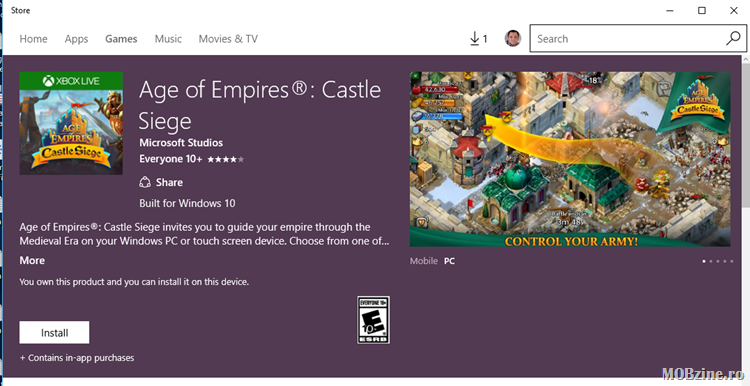Open Microsoft Studios publisher page
The image size is (750, 386).
pos(181,143)
